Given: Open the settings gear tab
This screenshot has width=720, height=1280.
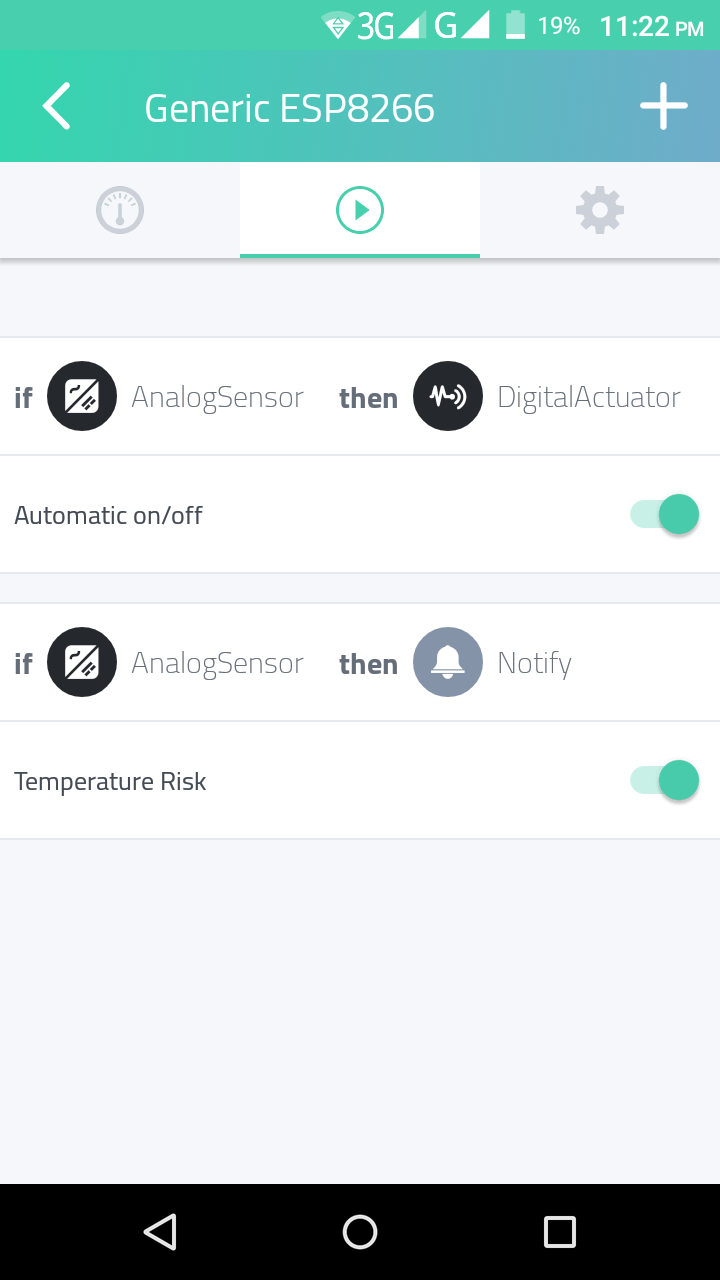Looking at the screenshot, I should point(600,210).
